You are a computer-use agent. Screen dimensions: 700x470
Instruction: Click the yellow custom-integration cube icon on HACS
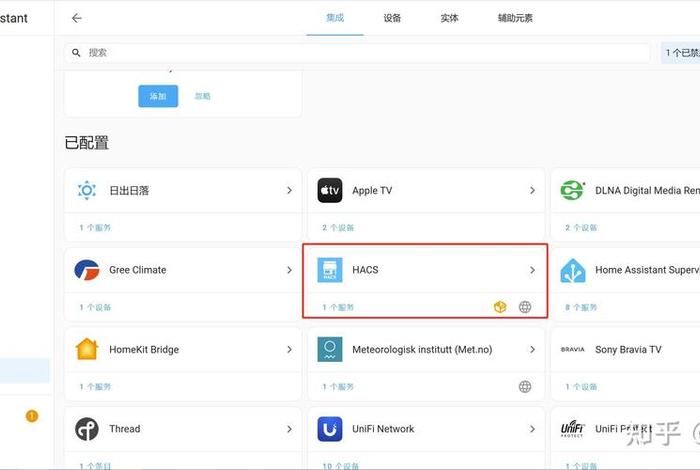point(500,307)
